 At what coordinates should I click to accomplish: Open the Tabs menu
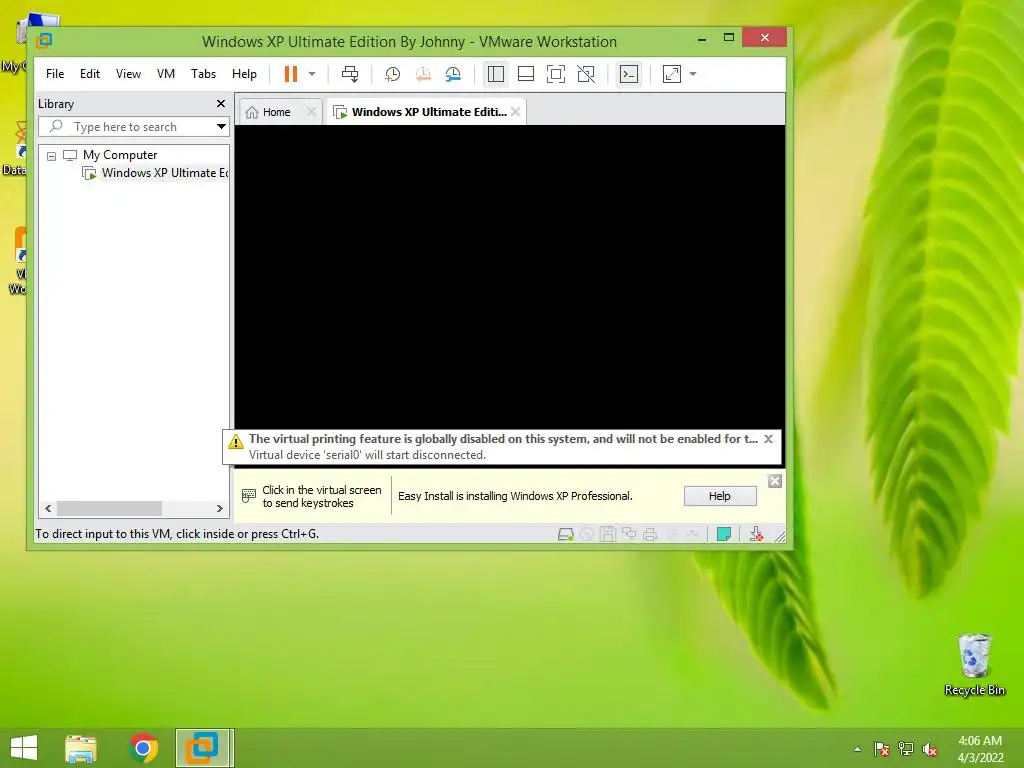pyautogui.click(x=203, y=74)
